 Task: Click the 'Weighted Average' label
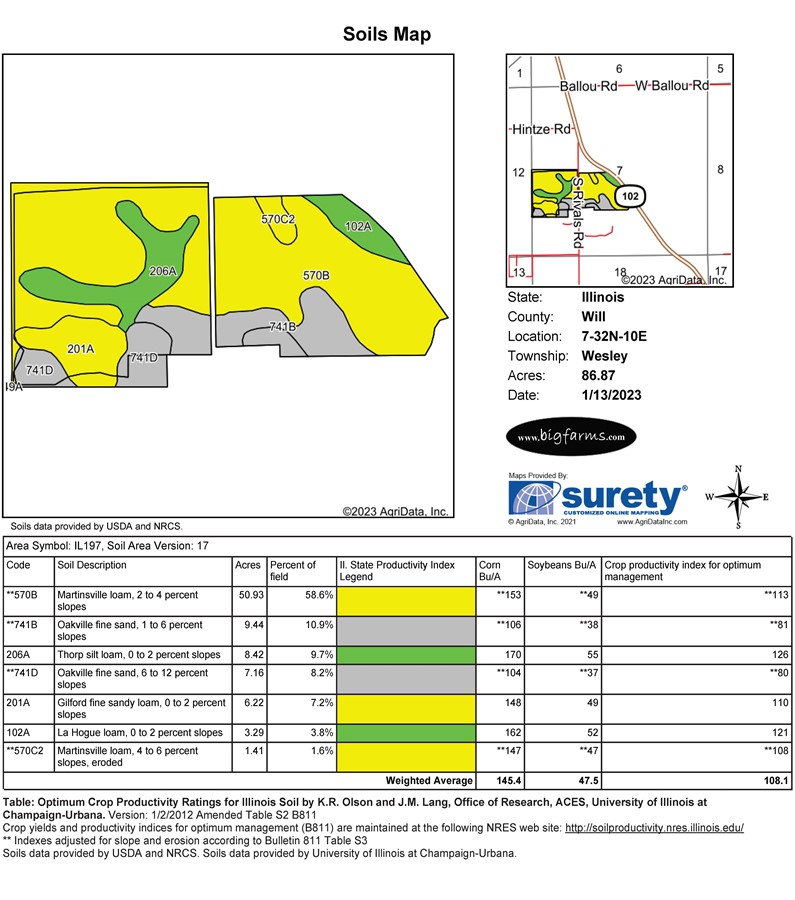(x=429, y=781)
